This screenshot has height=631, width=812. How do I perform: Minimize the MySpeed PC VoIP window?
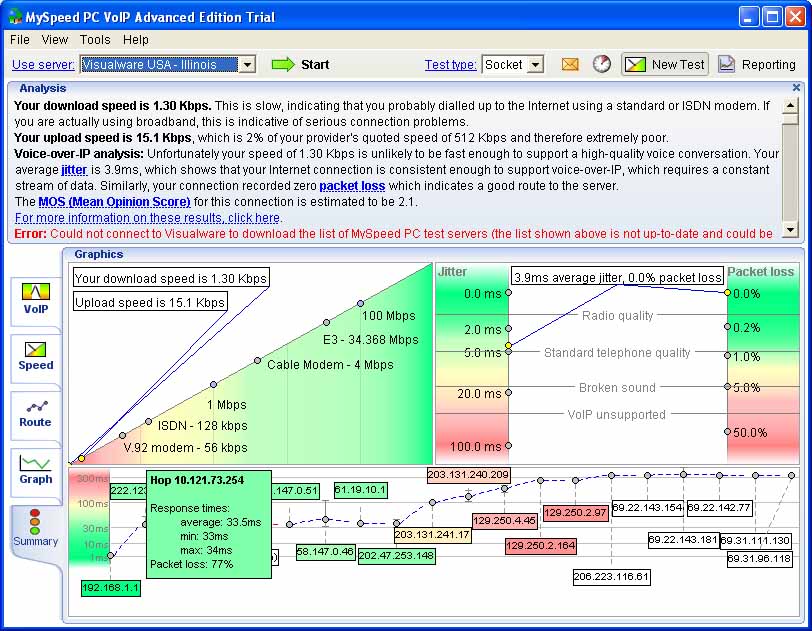(x=748, y=17)
